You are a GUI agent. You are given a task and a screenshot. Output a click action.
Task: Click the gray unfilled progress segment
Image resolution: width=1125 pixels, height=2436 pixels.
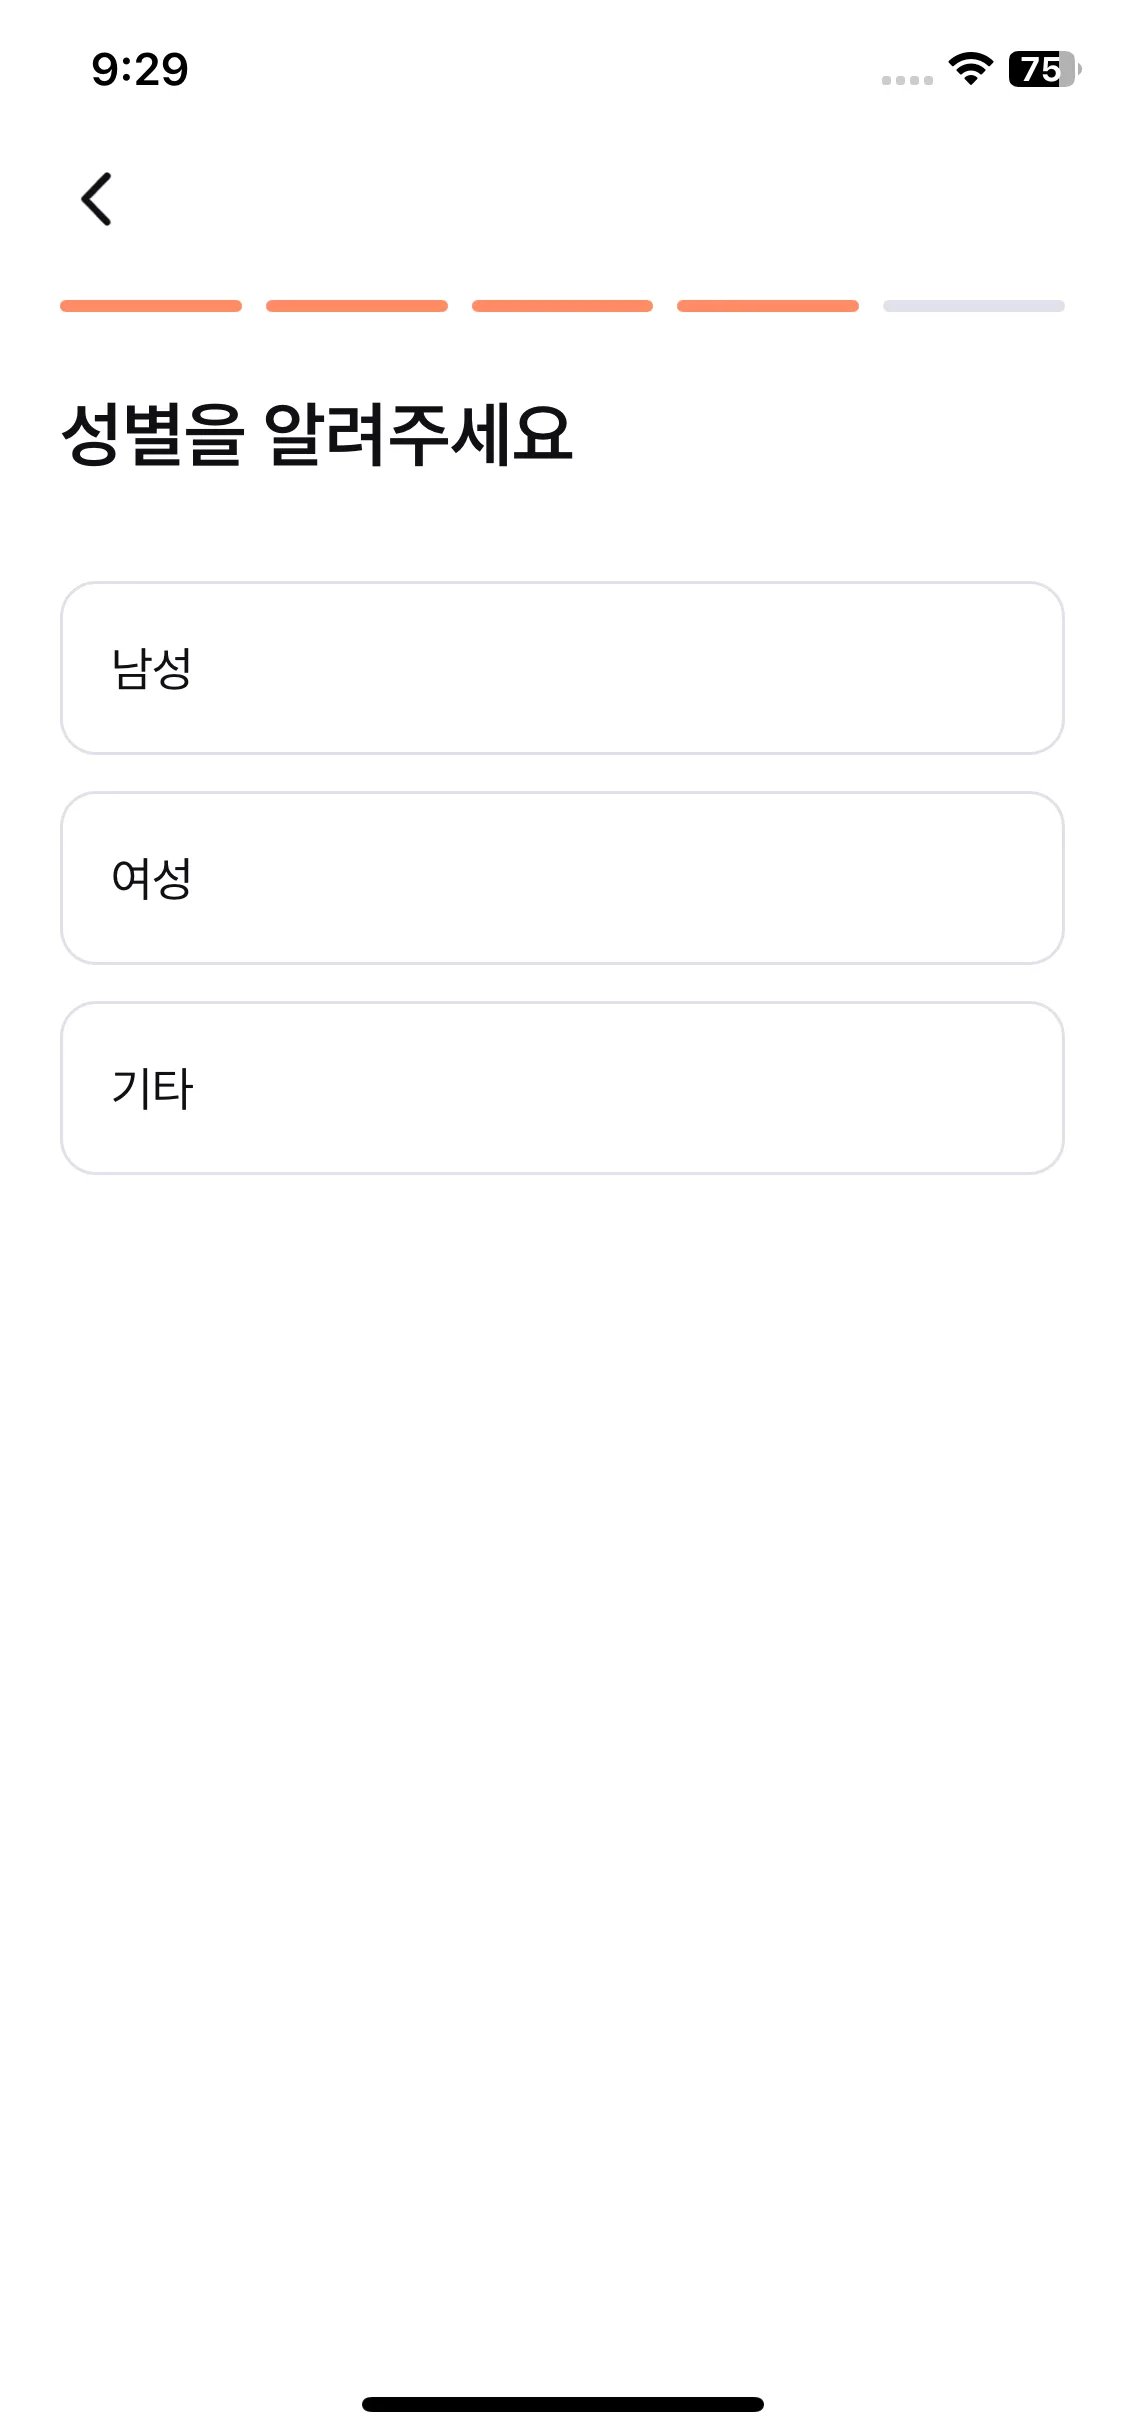click(974, 306)
